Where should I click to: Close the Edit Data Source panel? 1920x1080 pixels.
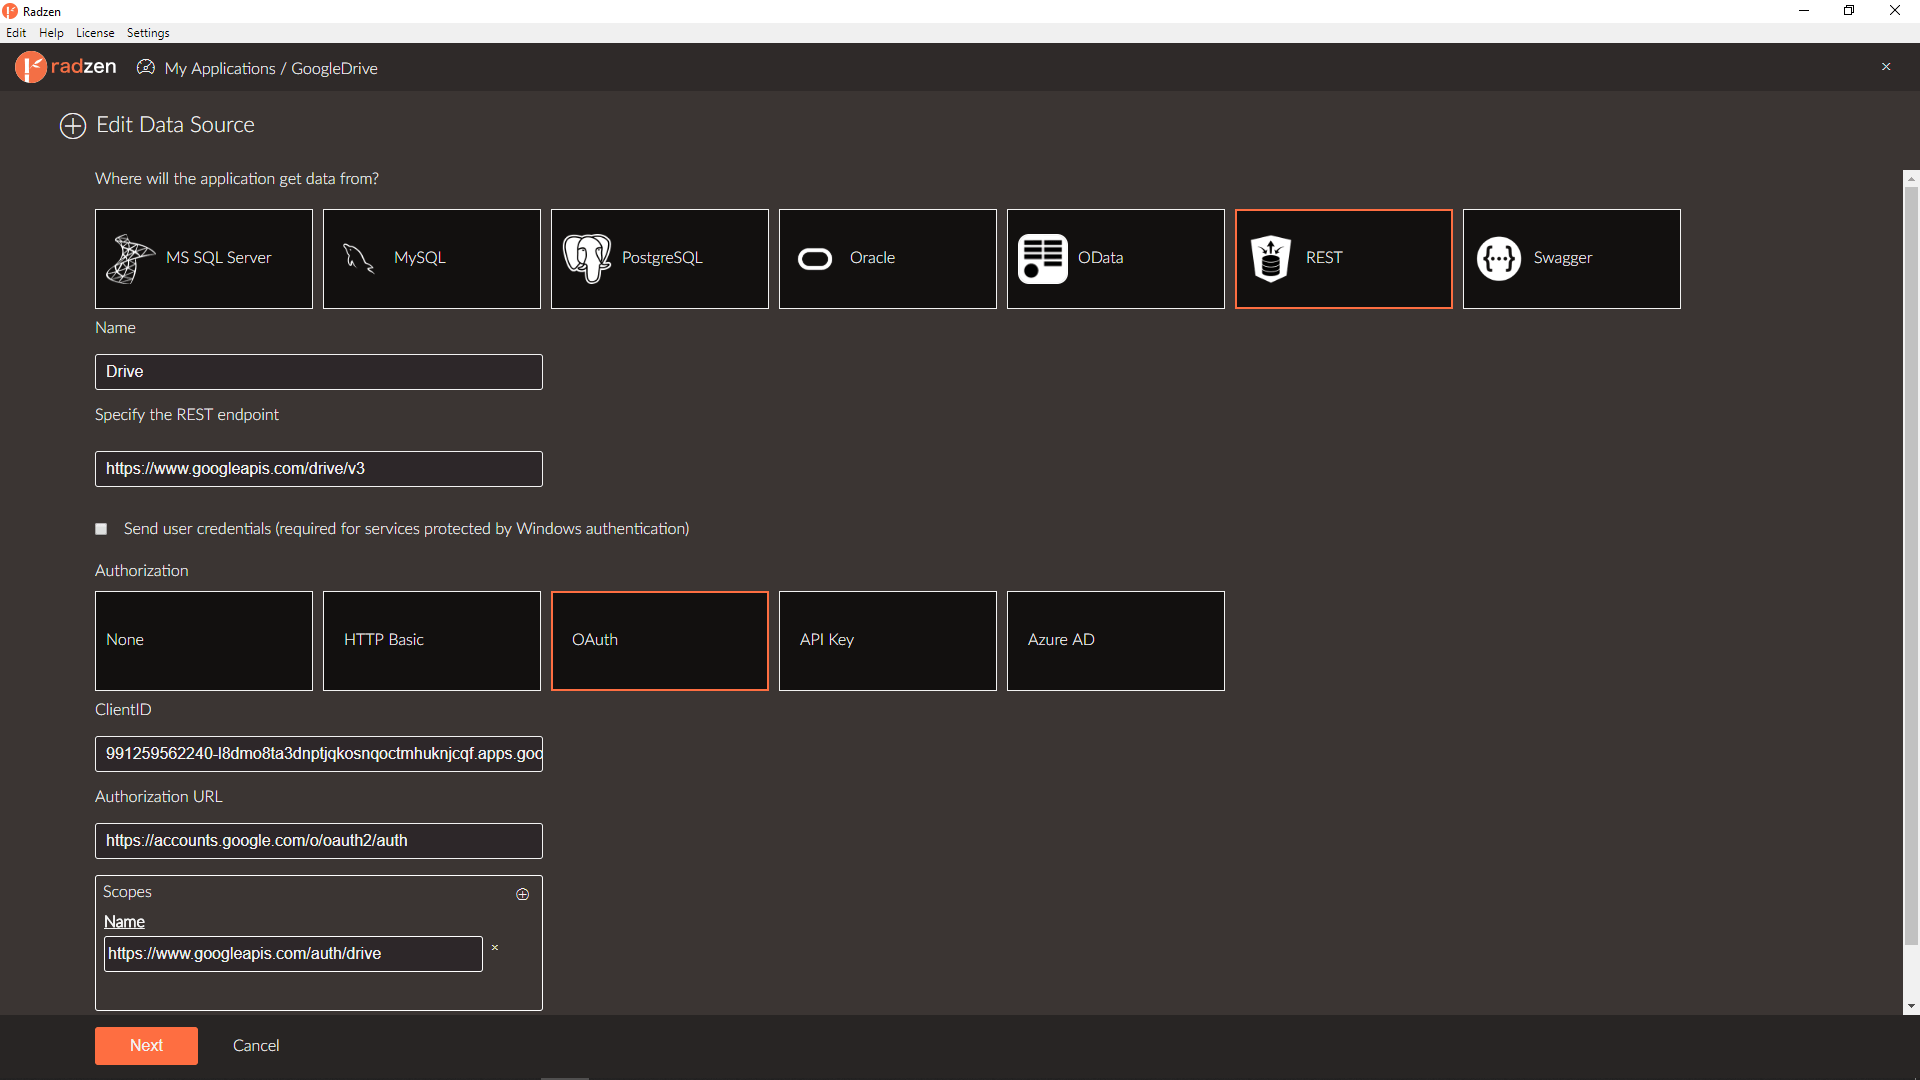click(x=1886, y=67)
